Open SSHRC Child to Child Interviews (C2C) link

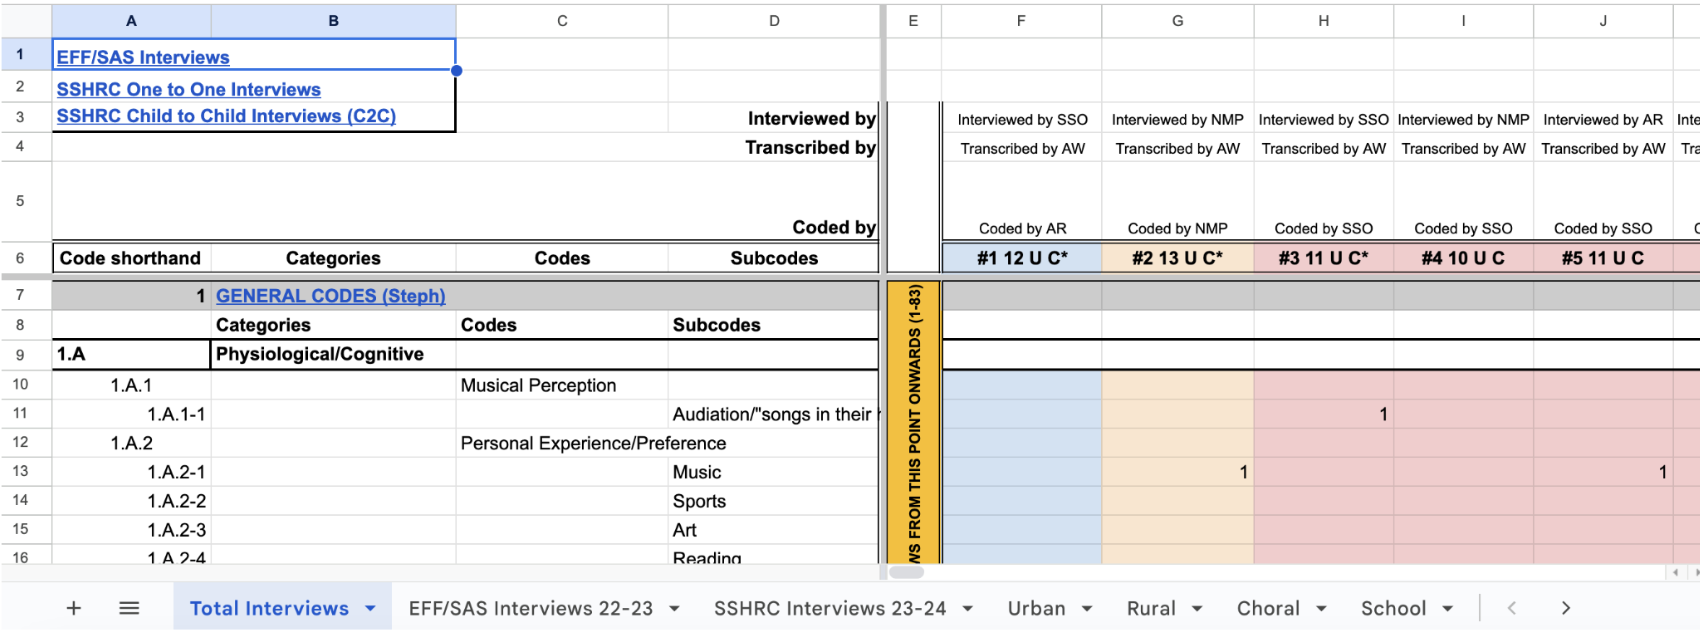coord(226,116)
